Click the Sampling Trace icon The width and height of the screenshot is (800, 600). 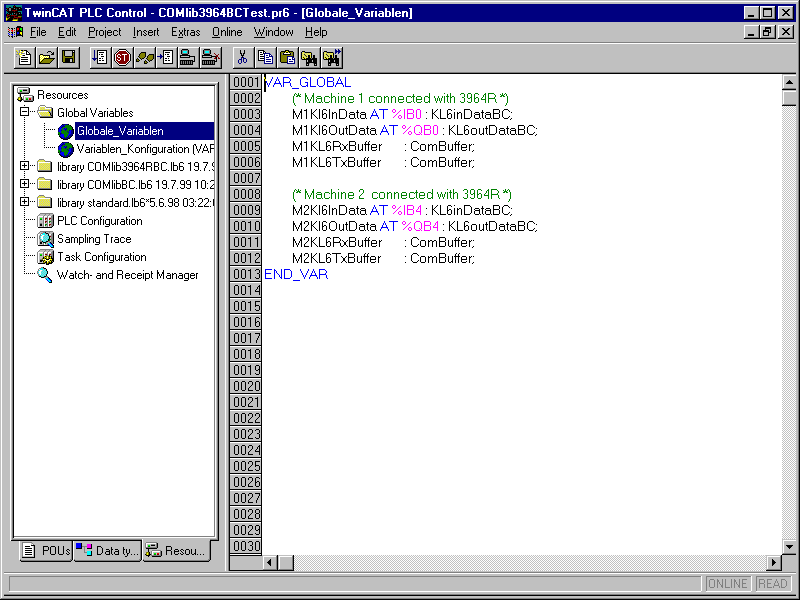(45, 239)
